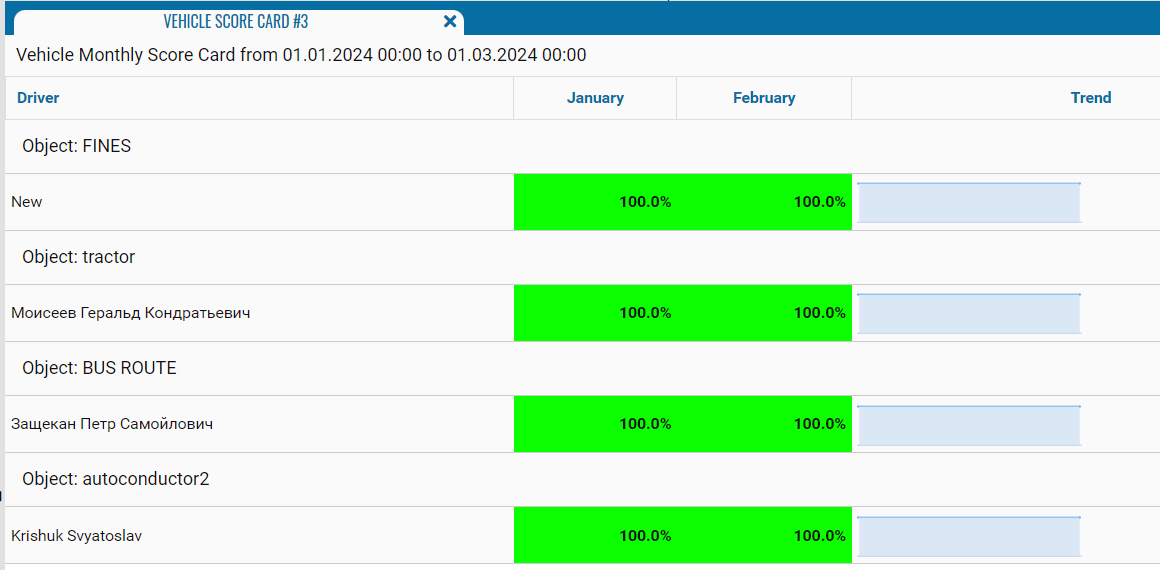Open trend chart for Моисеев Геральд Кондратьевич
Image resolution: width=1160 pixels, height=570 pixels.
coord(969,314)
